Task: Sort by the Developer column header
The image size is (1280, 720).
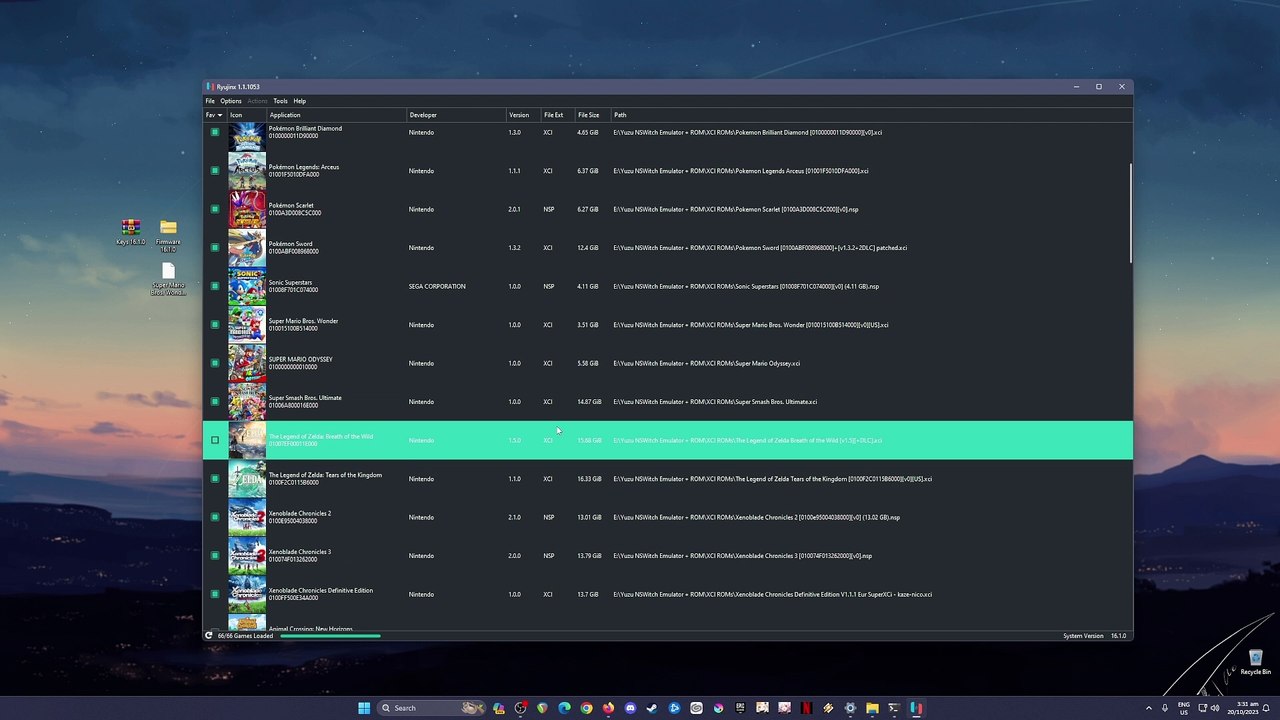Action: click(456, 115)
